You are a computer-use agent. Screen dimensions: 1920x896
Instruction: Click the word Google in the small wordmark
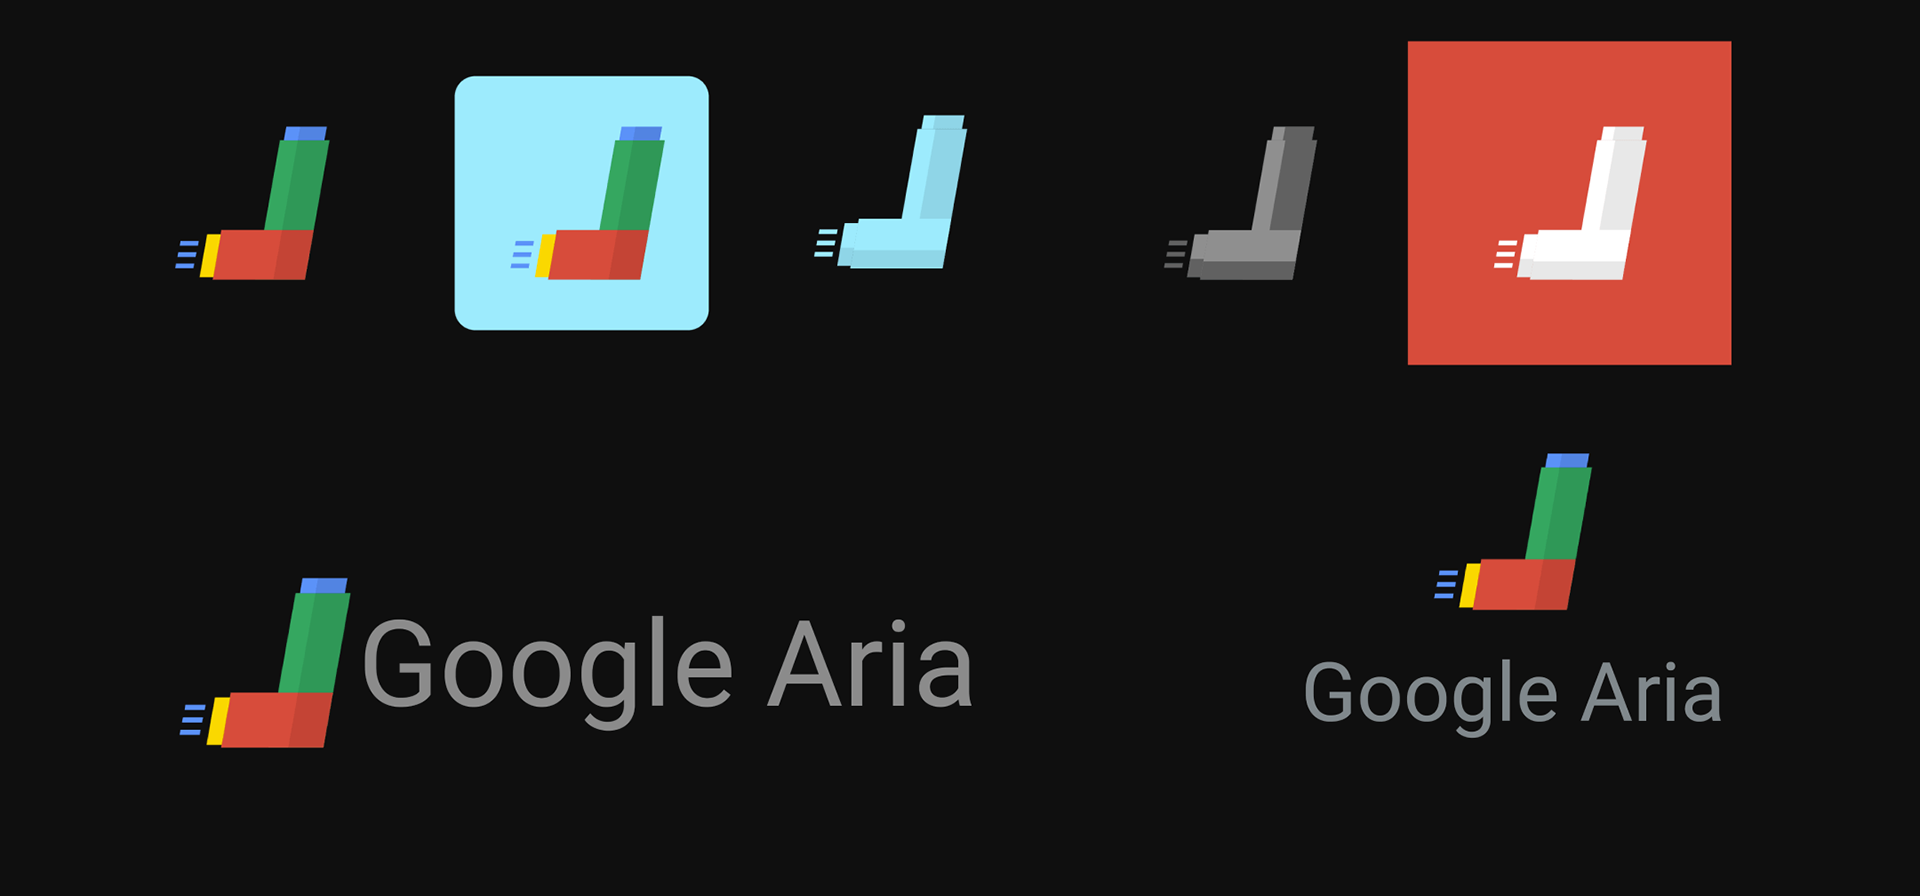click(1431, 695)
